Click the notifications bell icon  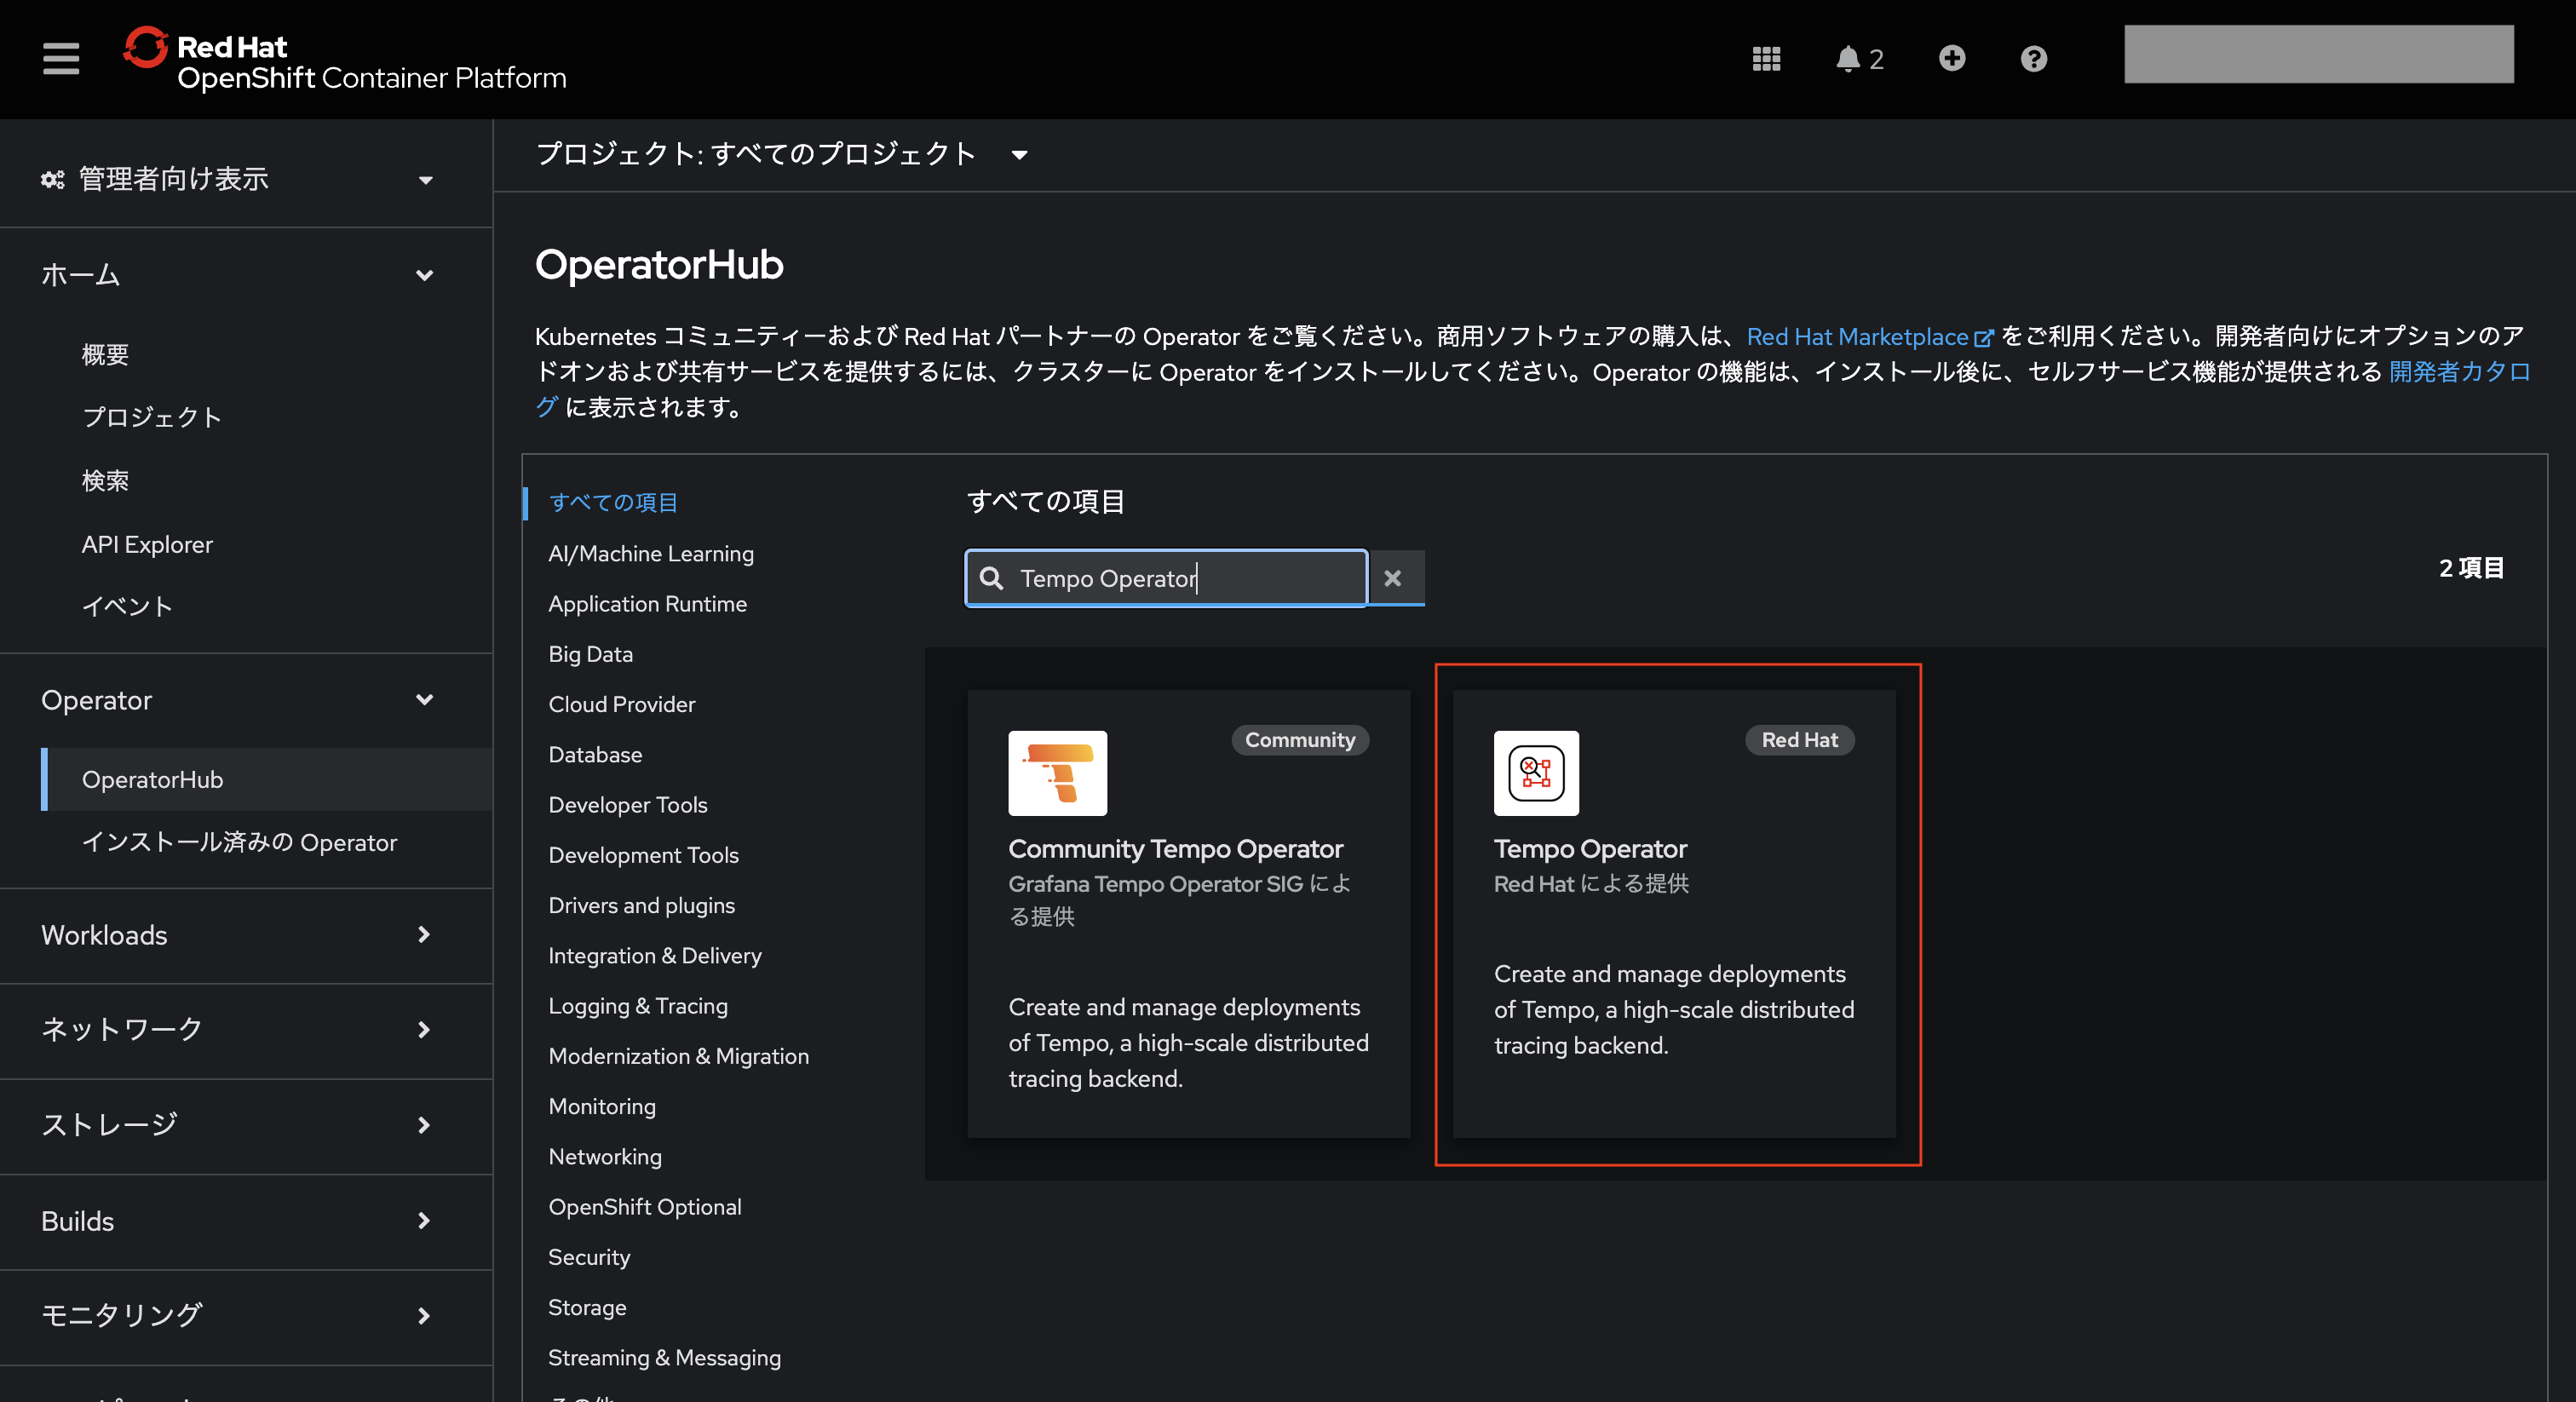tap(1848, 59)
